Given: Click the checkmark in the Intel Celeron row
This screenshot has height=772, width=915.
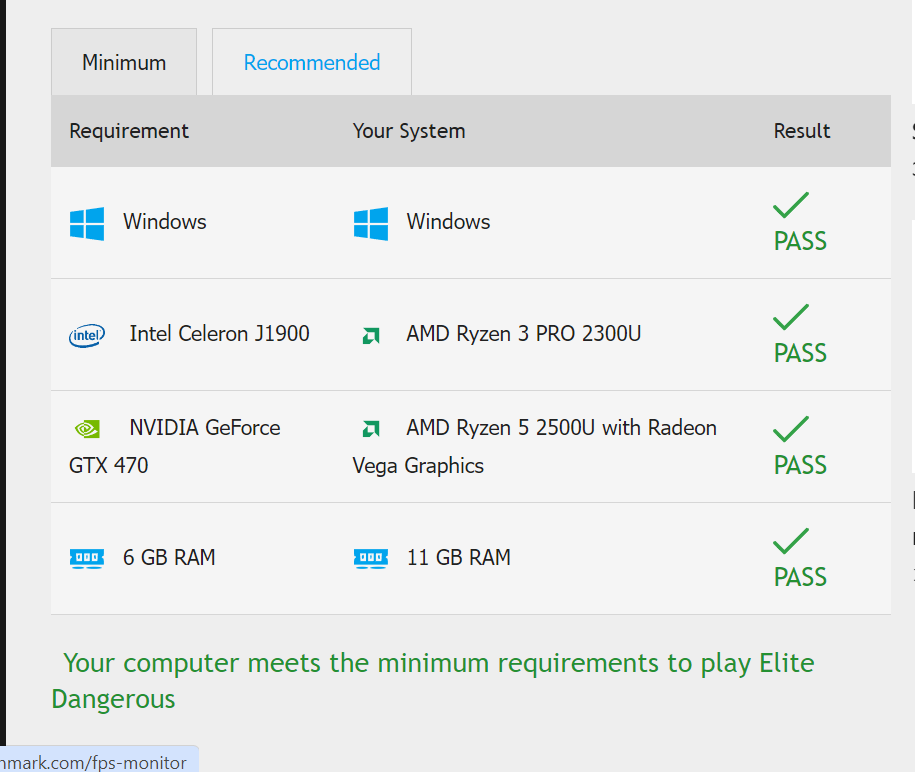Looking at the screenshot, I should tap(791, 317).
